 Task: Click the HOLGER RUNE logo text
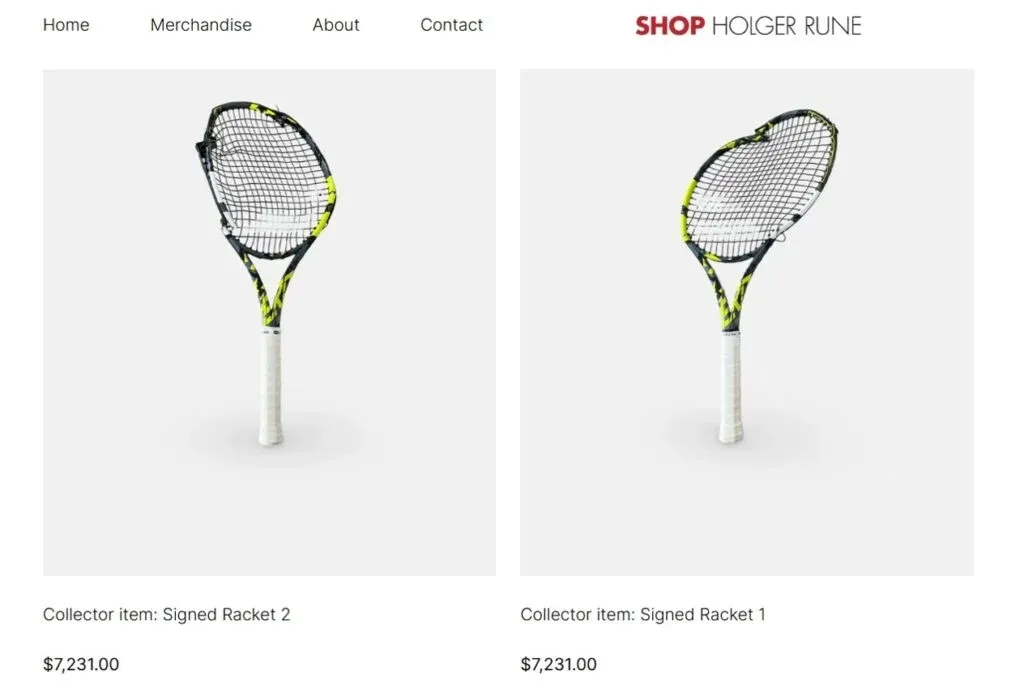[x=786, y=25]
